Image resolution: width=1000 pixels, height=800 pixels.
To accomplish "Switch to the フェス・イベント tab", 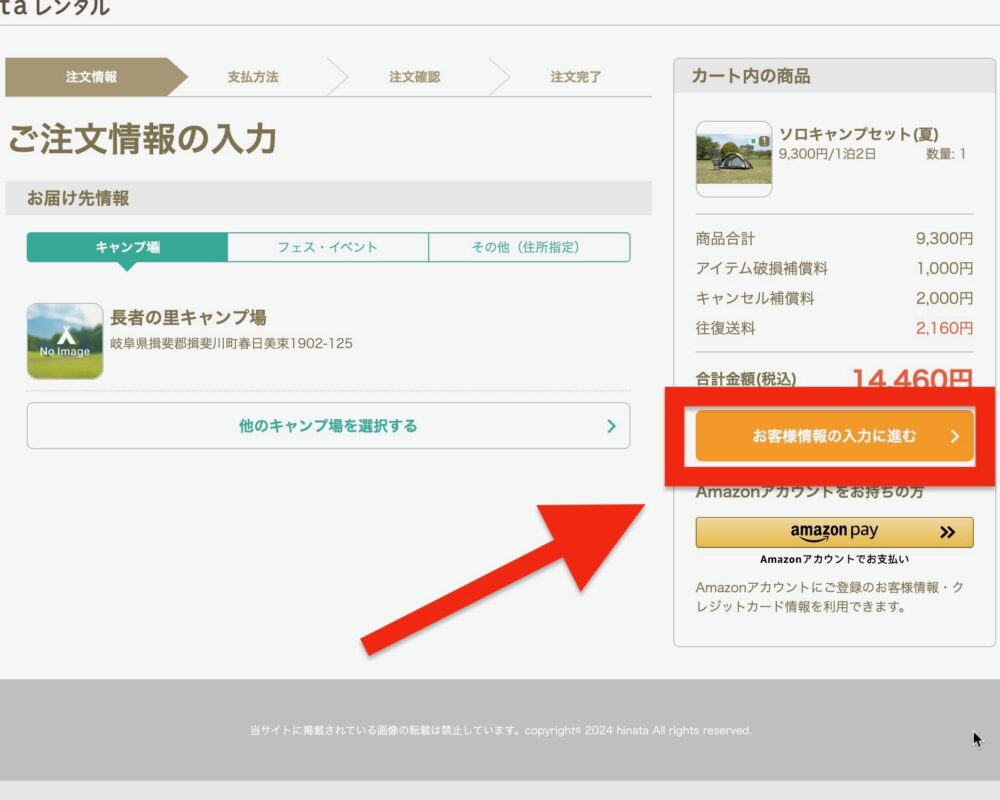I will click(x=328, y=247).
